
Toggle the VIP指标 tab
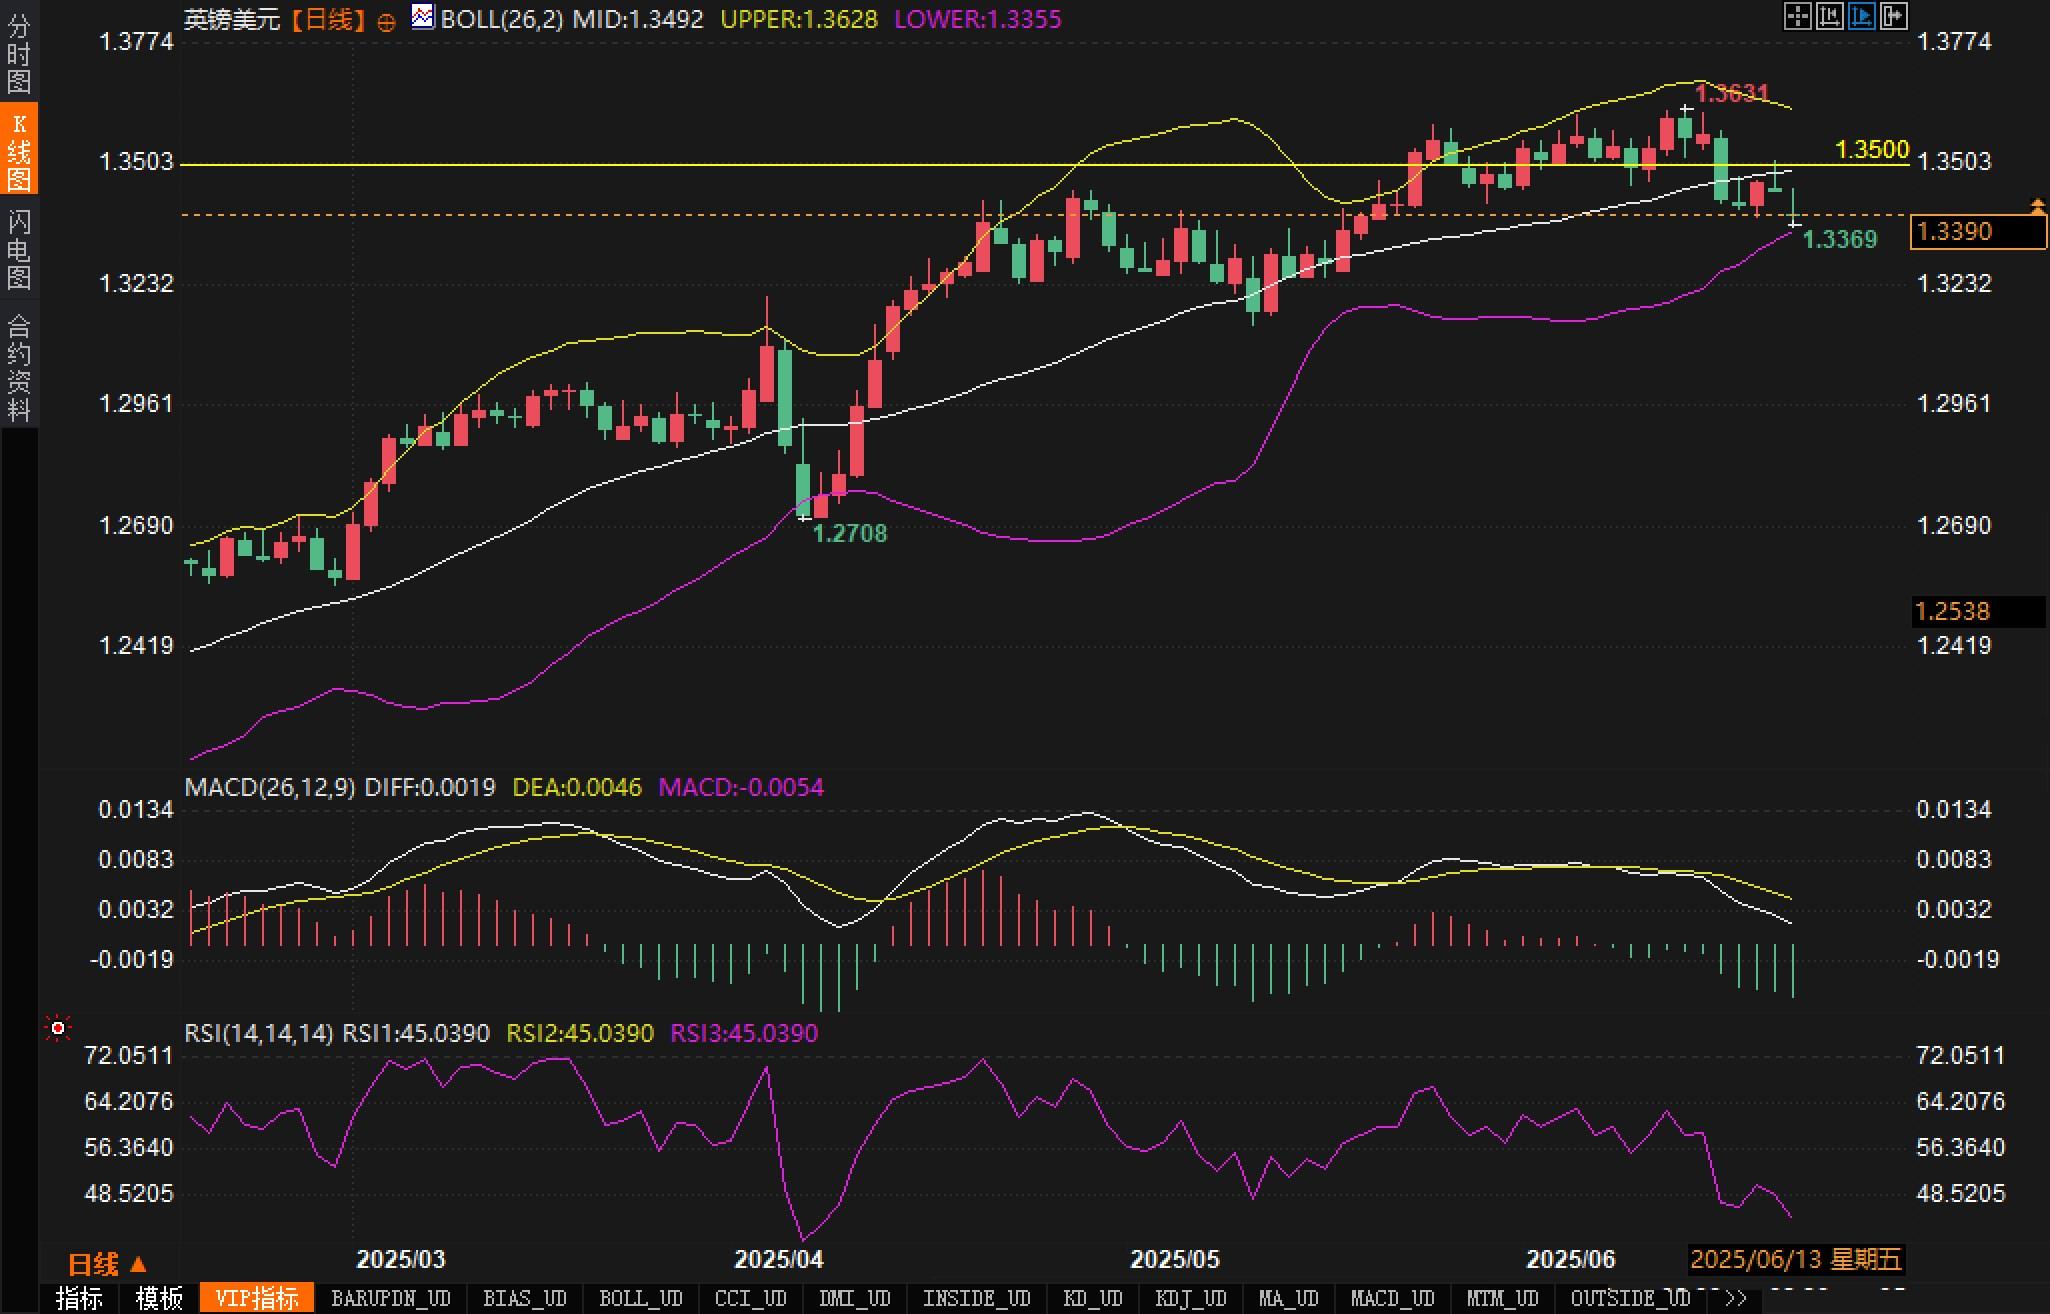click(257, 1298)
